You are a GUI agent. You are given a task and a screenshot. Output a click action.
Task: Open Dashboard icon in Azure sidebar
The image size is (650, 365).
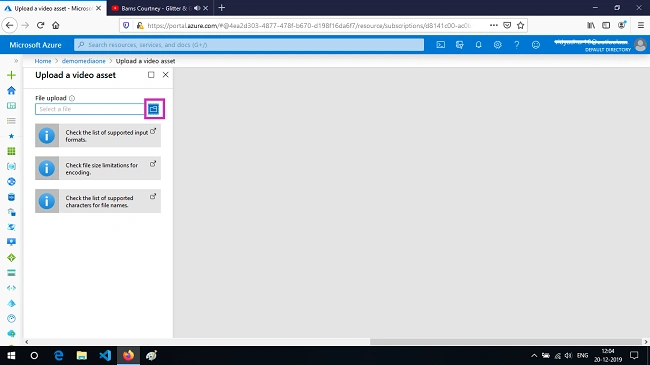11,106
